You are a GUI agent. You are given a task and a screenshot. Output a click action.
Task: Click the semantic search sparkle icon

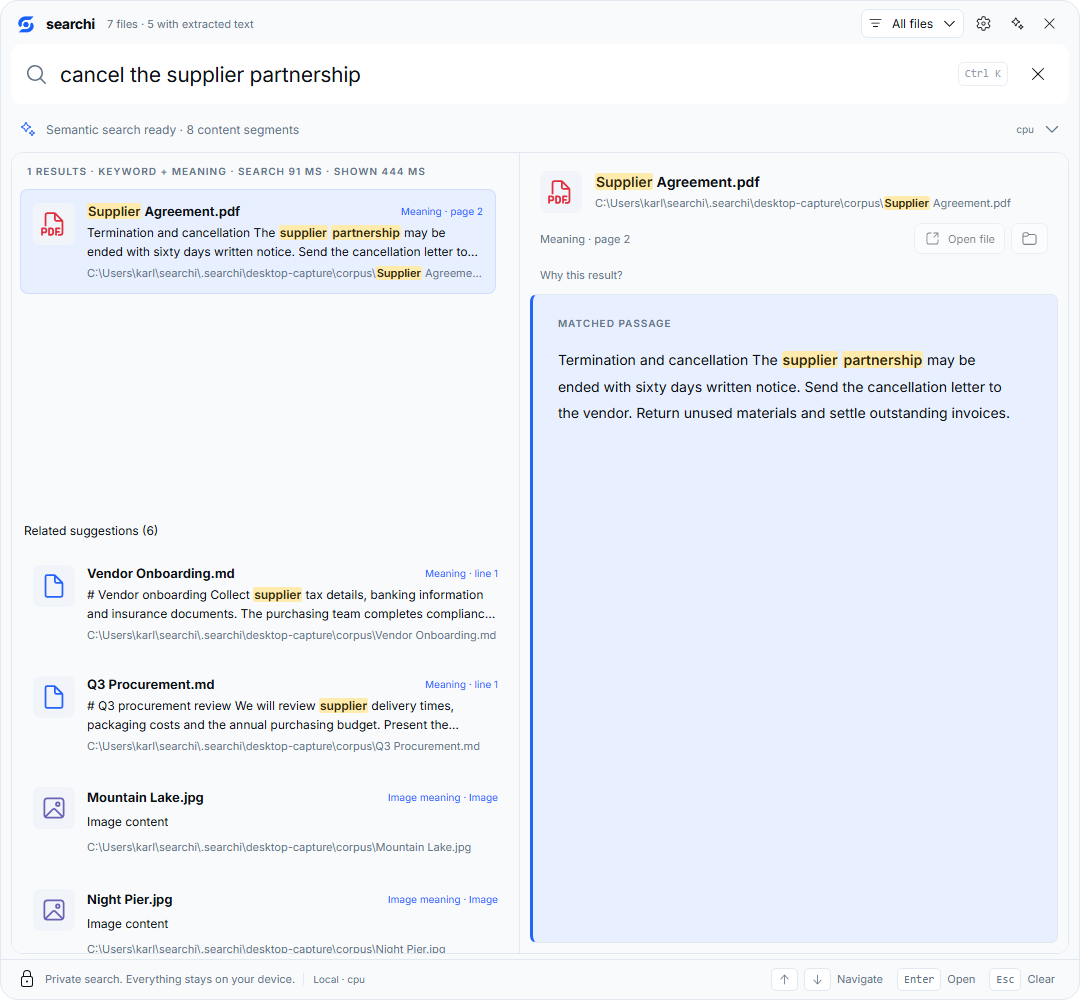point(28,129)
